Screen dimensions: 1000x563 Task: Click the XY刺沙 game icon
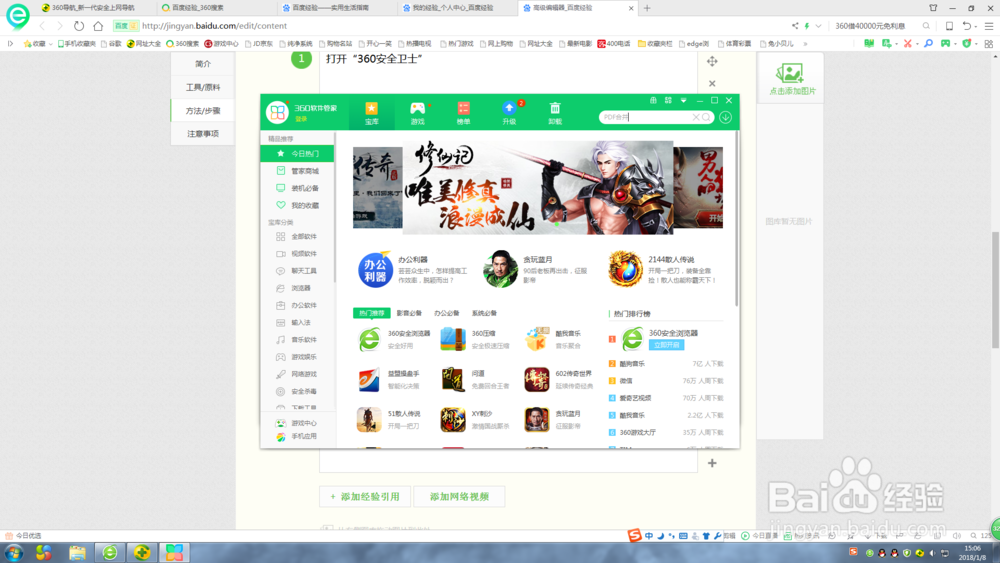click(453, 420)
